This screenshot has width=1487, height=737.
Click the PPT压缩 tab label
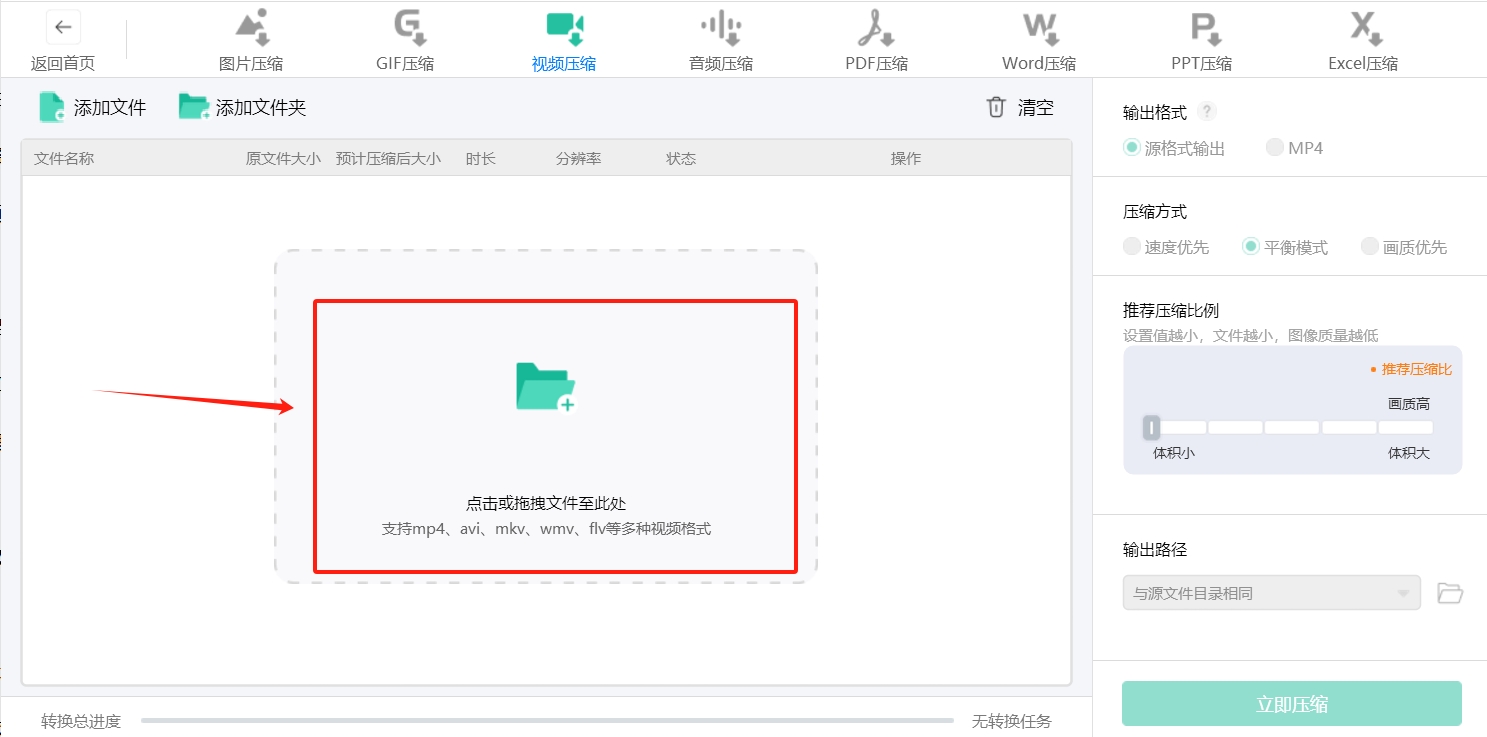(x=1202, y=64)
